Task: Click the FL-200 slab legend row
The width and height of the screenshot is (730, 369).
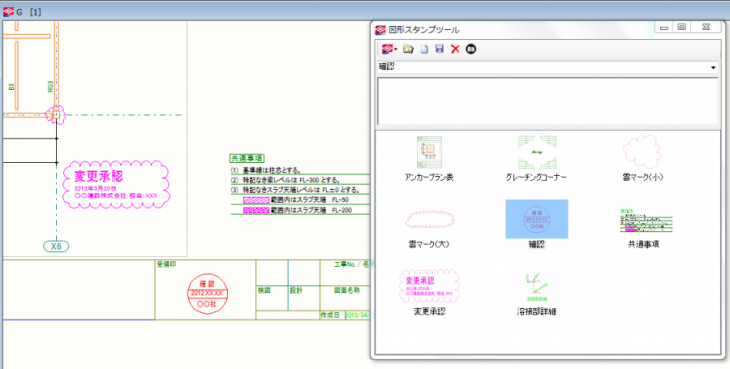Action: (x=297, y=210)
